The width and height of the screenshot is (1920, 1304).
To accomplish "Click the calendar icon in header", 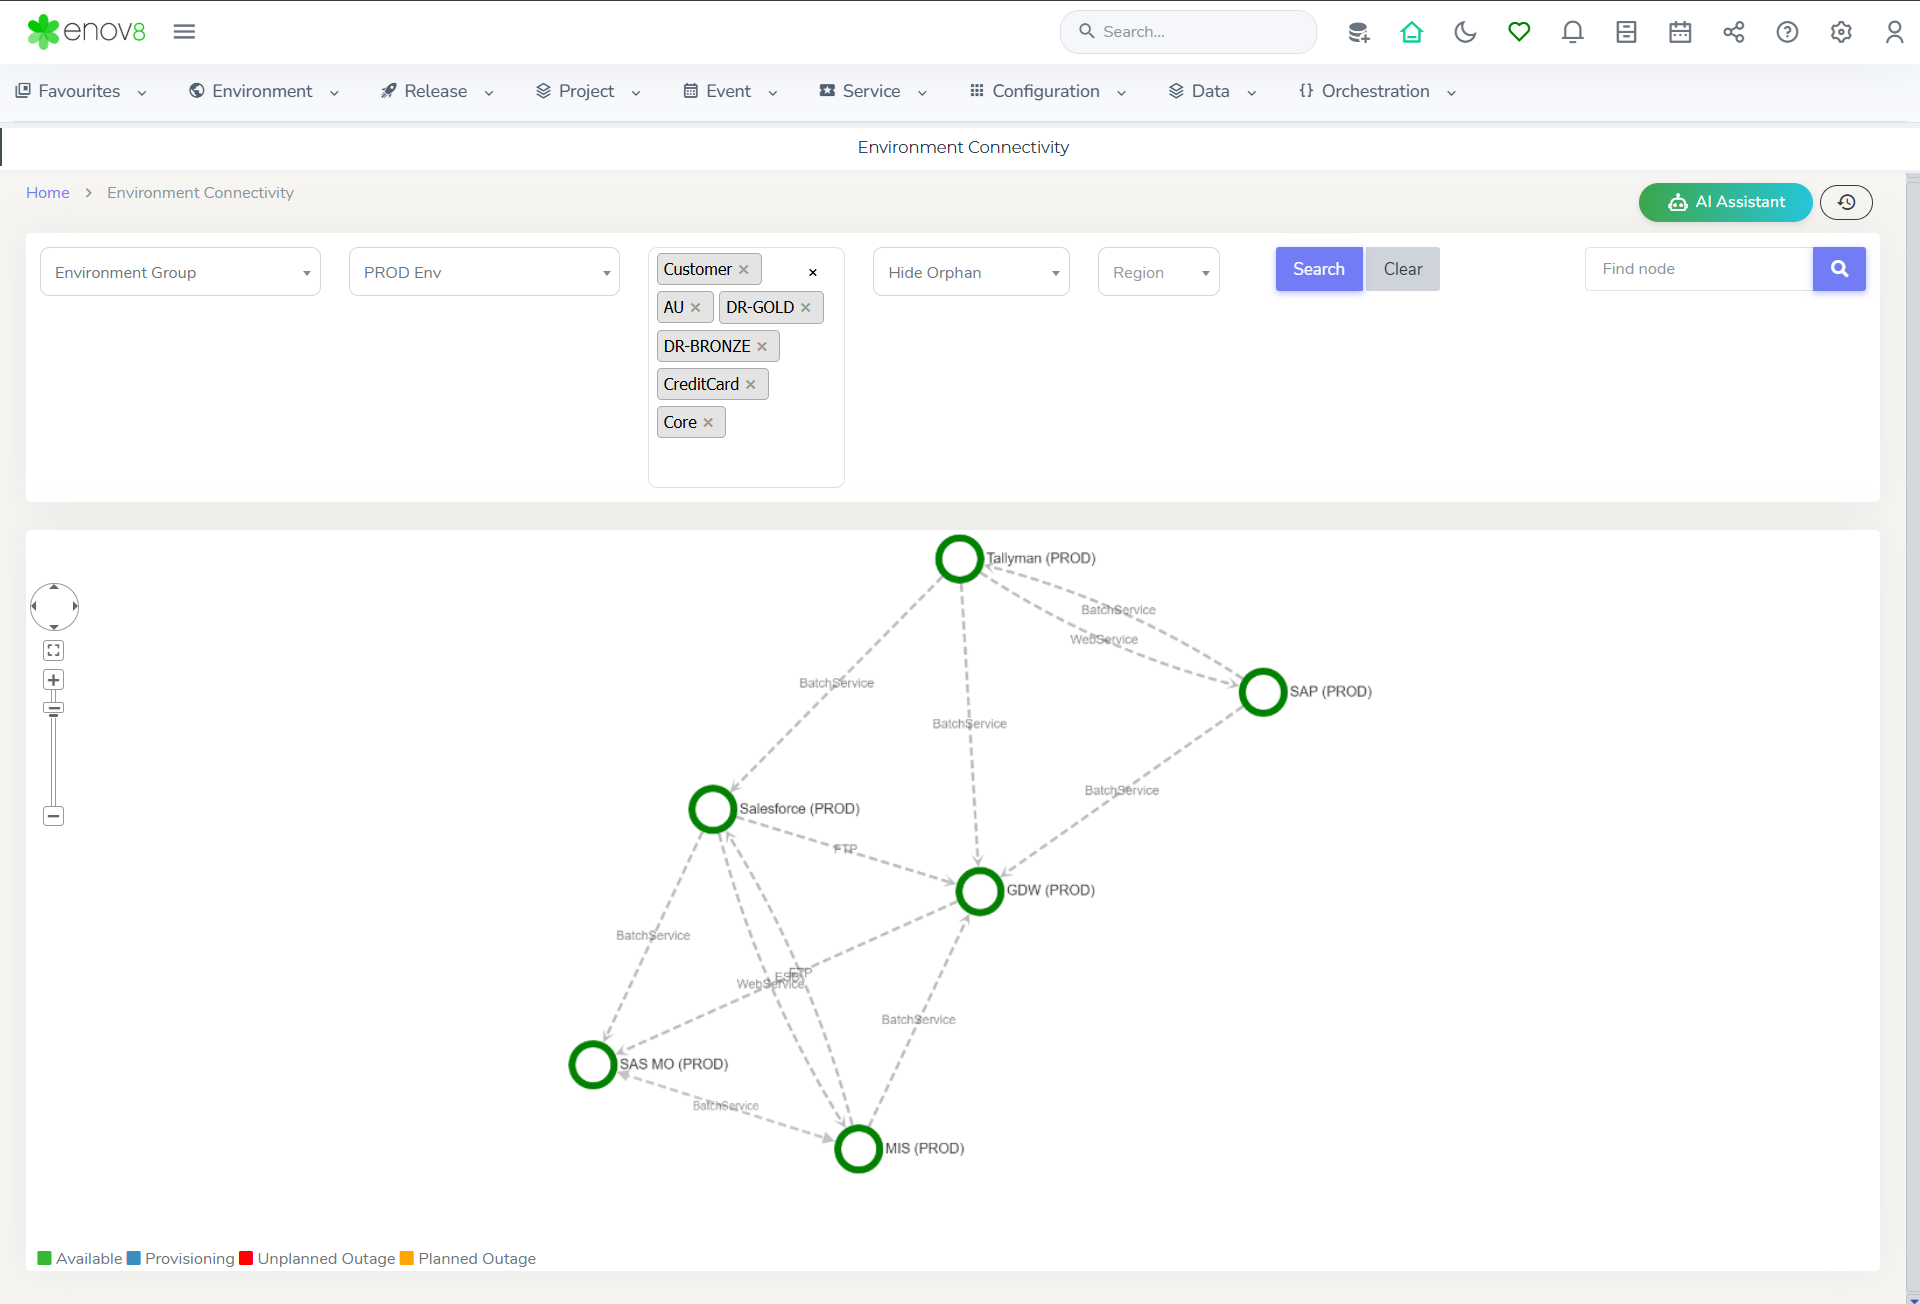I will (1680, 32).
